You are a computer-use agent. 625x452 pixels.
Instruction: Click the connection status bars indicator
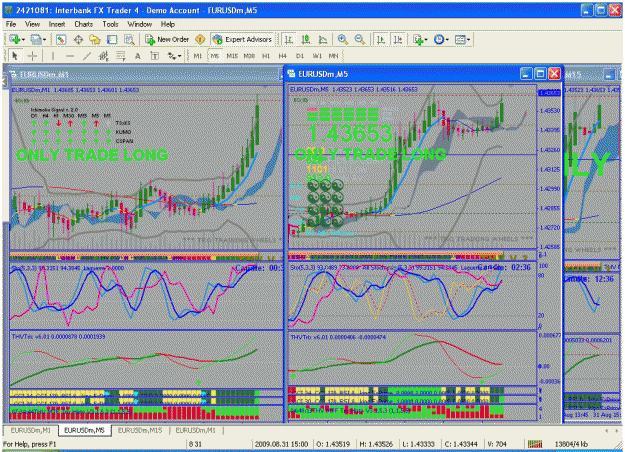pos(535,444)
